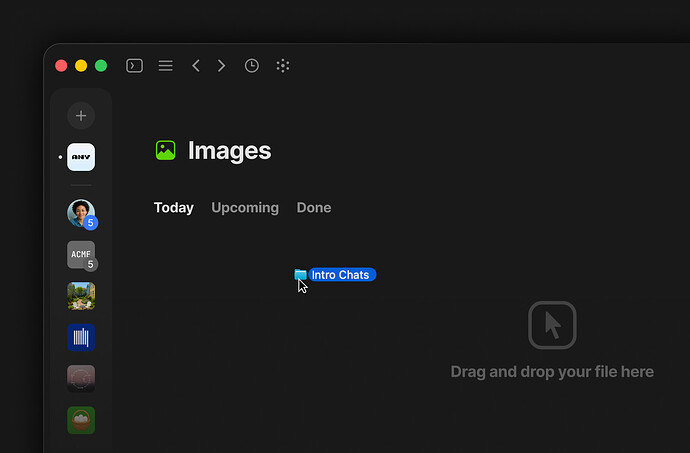The height and width of the screenshot is (453, 690).
Task: Switch to the Upcoming tab
Action: (x=245, y=208)
